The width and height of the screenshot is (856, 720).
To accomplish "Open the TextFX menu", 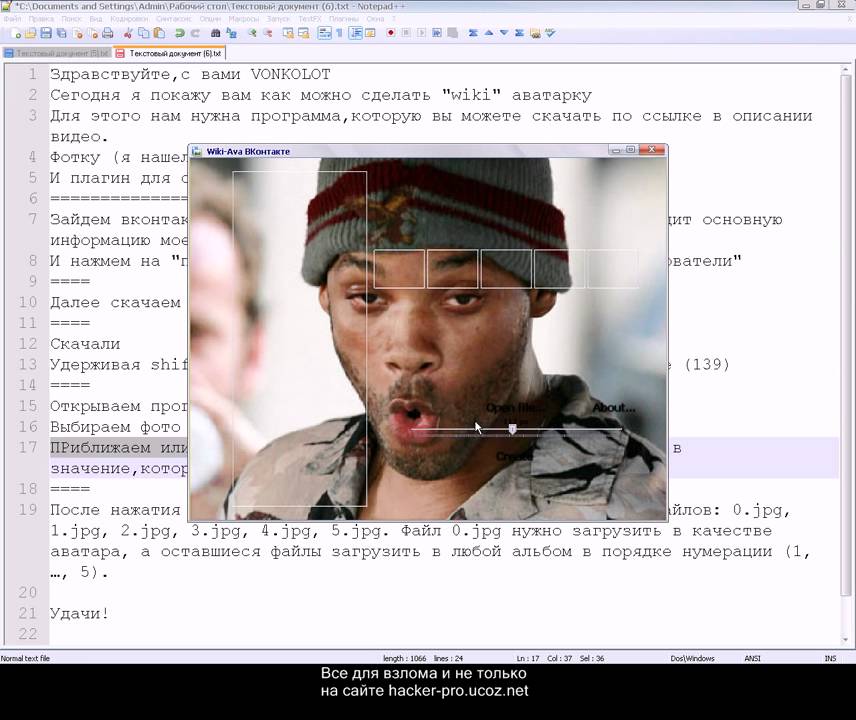I will point(310,19).
